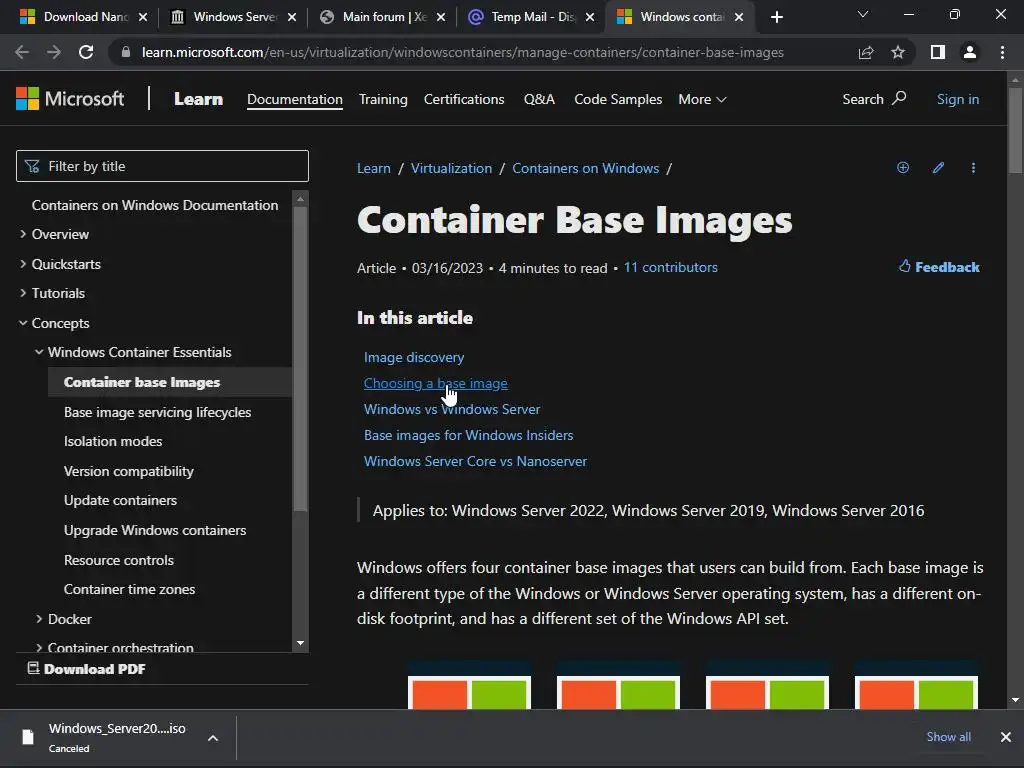Open the 11 contributors link
Screen dimensions: 1024x768
pyautogui.click(x=671, y=267)
